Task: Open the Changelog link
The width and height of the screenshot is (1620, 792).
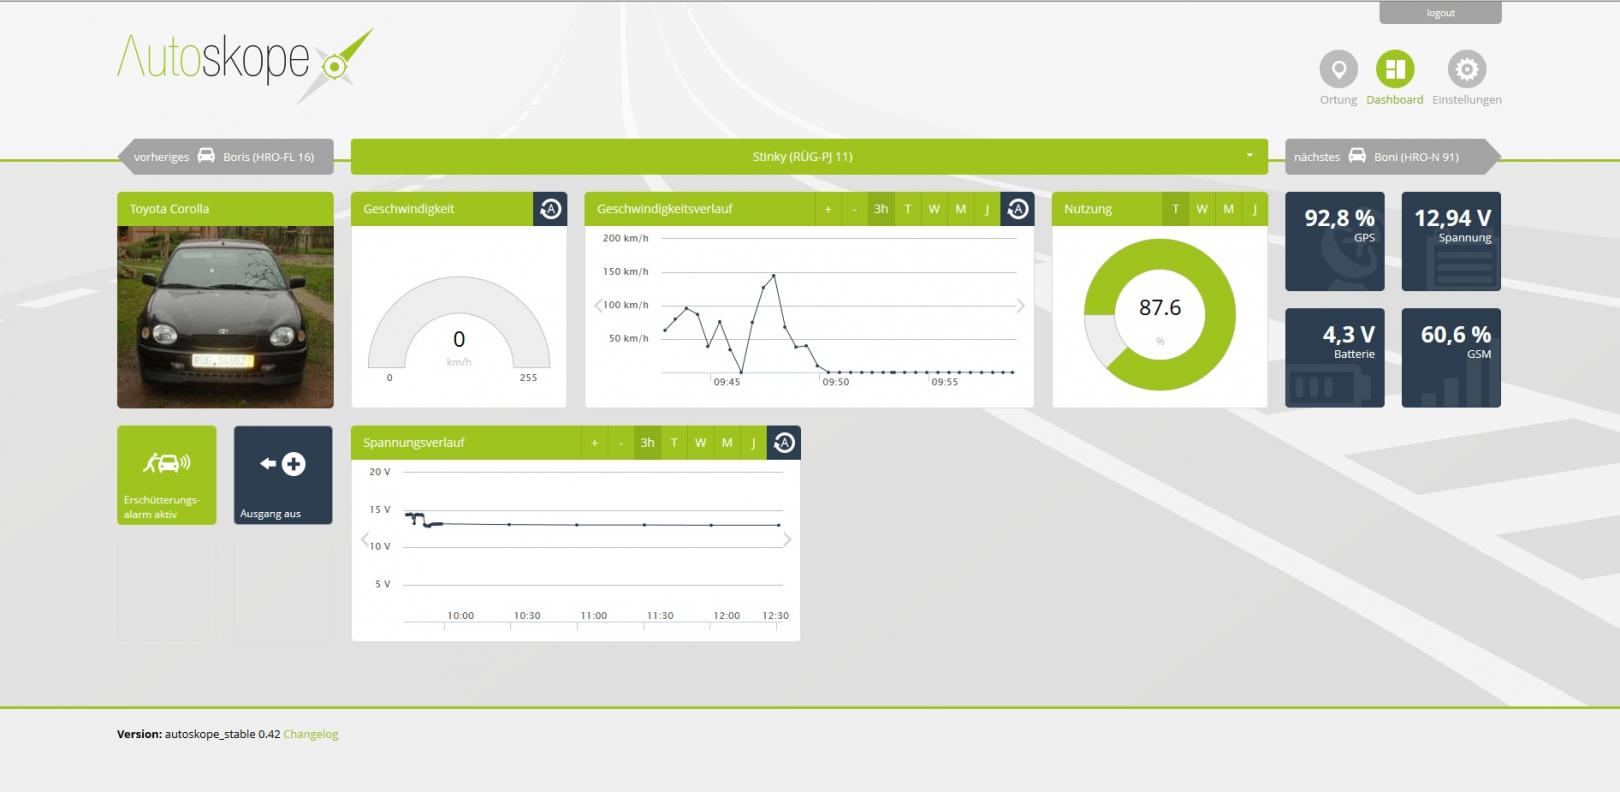Action: point(310,734)
